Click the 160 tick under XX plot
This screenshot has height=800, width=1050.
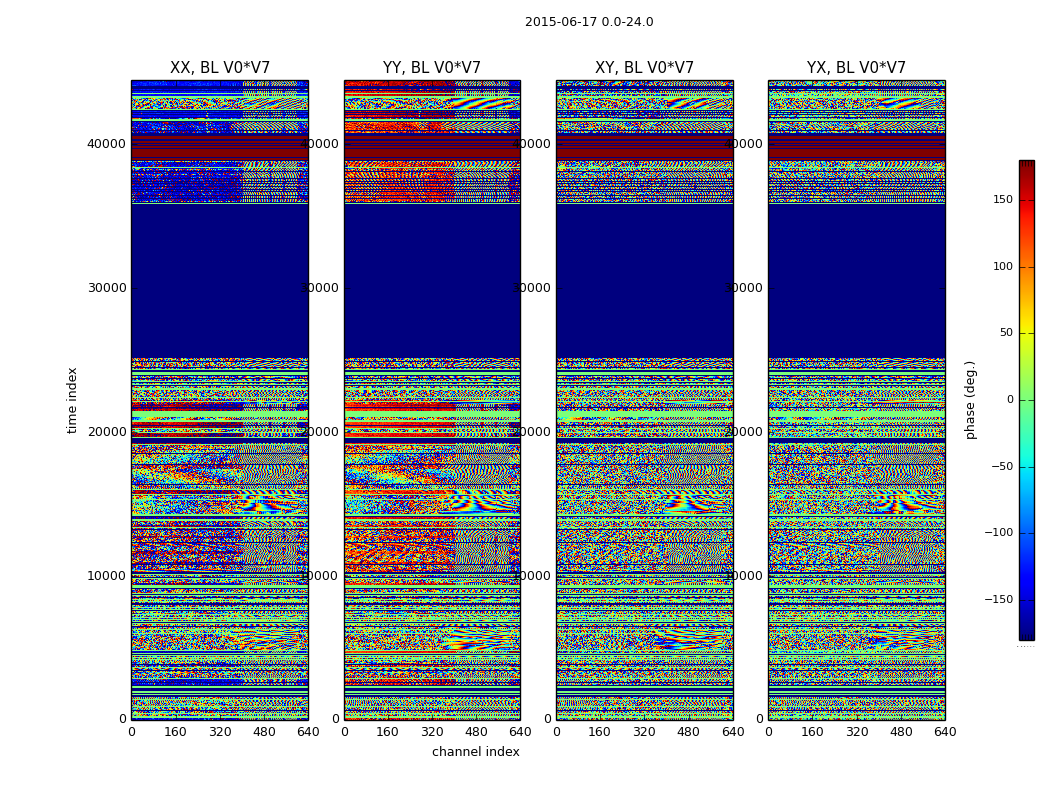pos(175,732)
